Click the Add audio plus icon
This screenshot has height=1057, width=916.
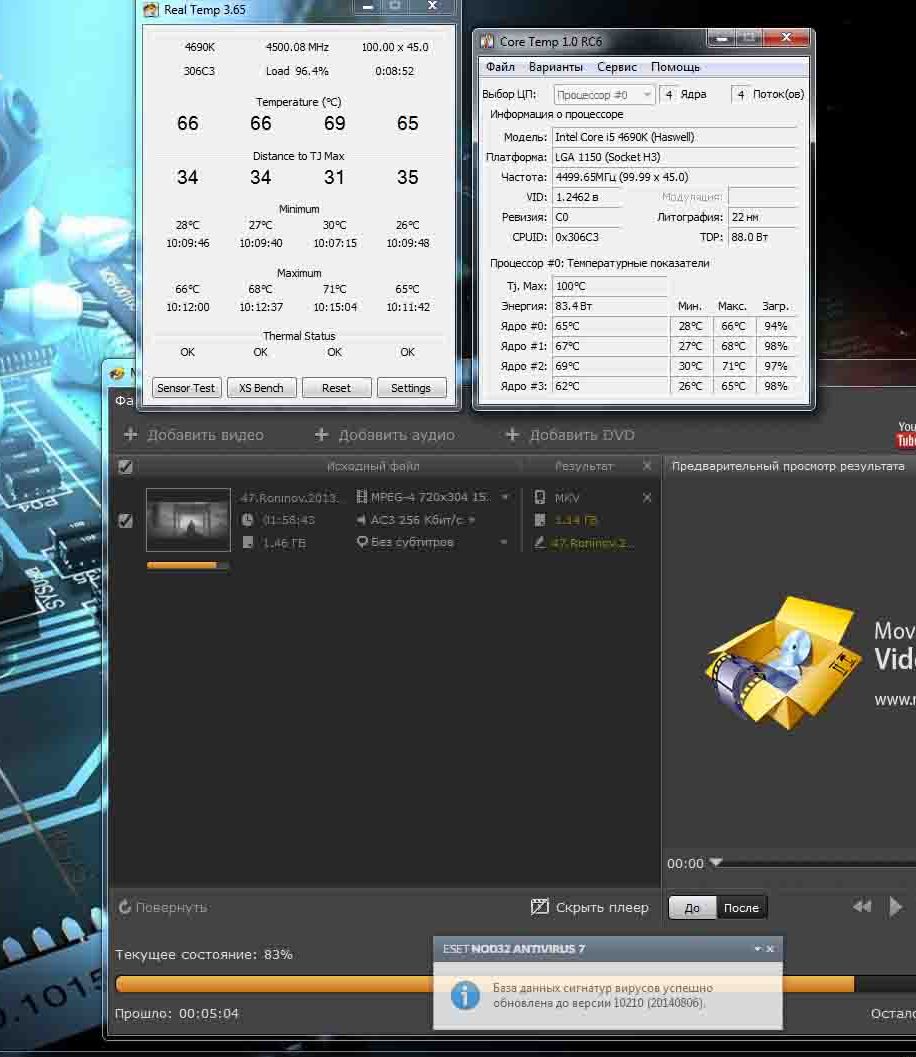(x=322, y=434)
